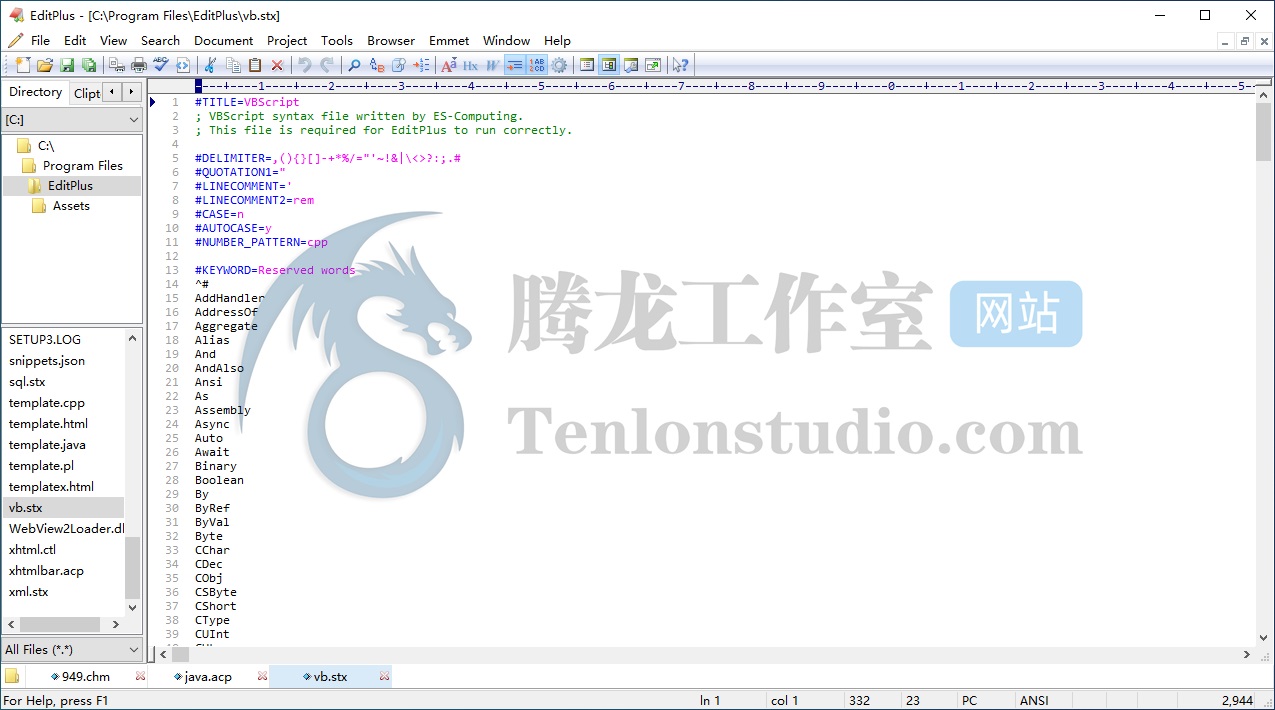Image resolution: width=1275 pixels, height=710 pixels.
Task: Toggle the Hex viewer (Hx) button
Action: (x=470, y=65)
